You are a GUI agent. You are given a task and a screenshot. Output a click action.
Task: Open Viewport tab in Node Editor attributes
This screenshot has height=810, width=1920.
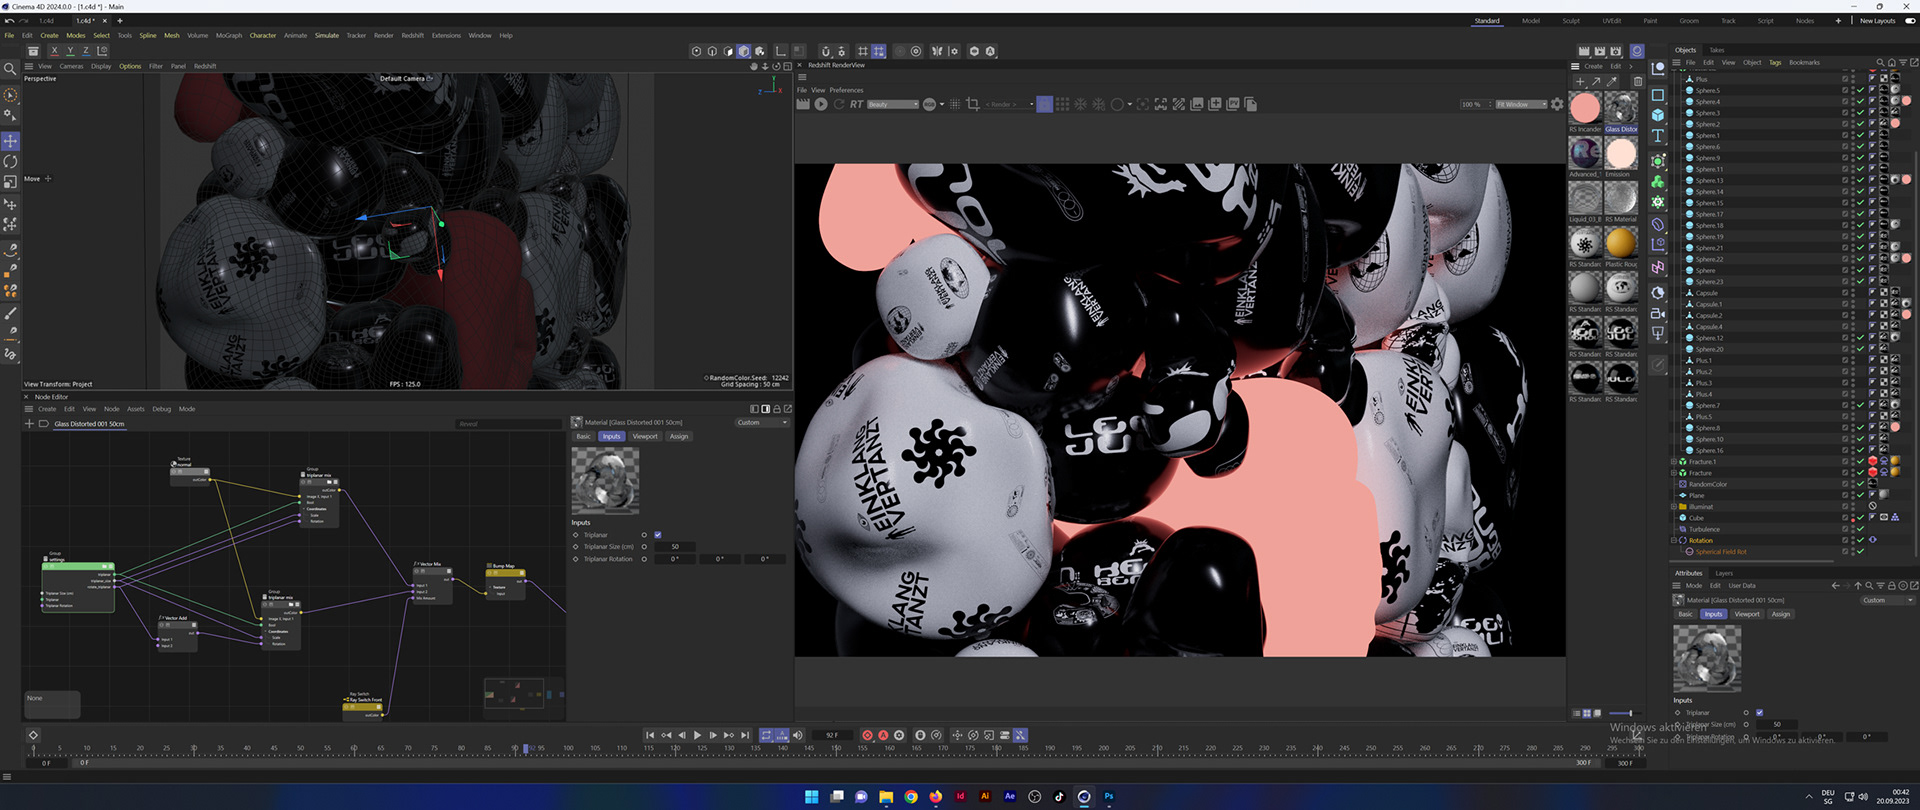[645, 436]
